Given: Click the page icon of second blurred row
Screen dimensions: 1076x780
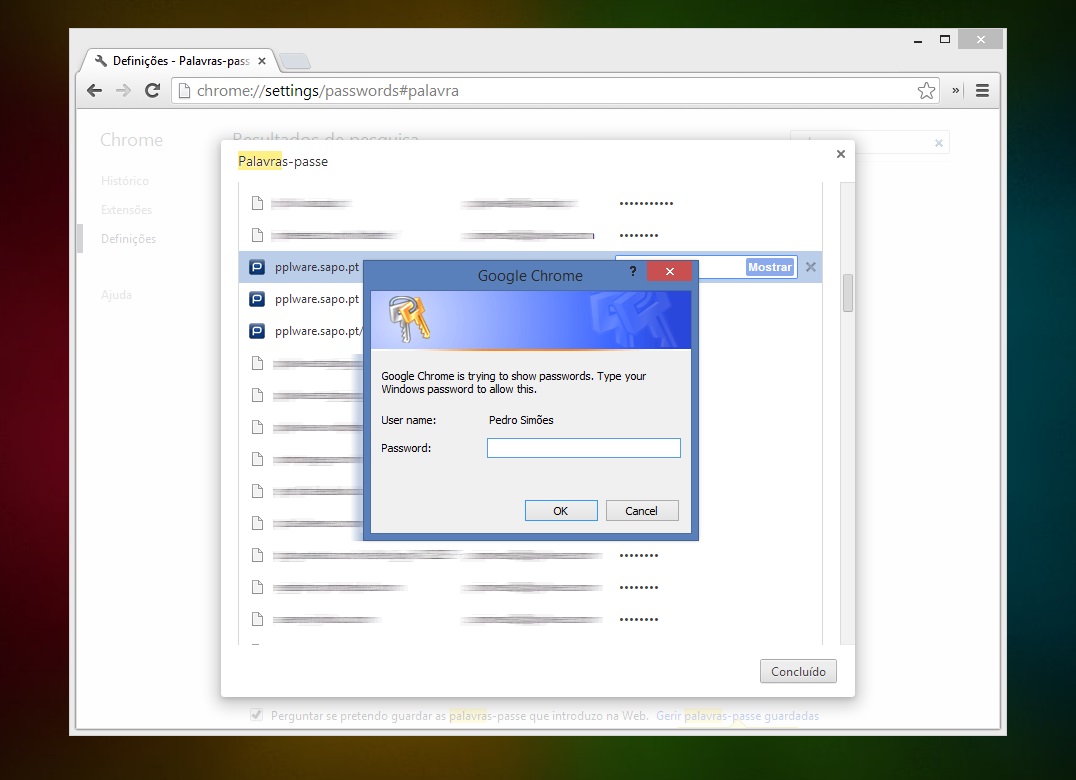Looking at the screenshot, I should pos(257,235).
